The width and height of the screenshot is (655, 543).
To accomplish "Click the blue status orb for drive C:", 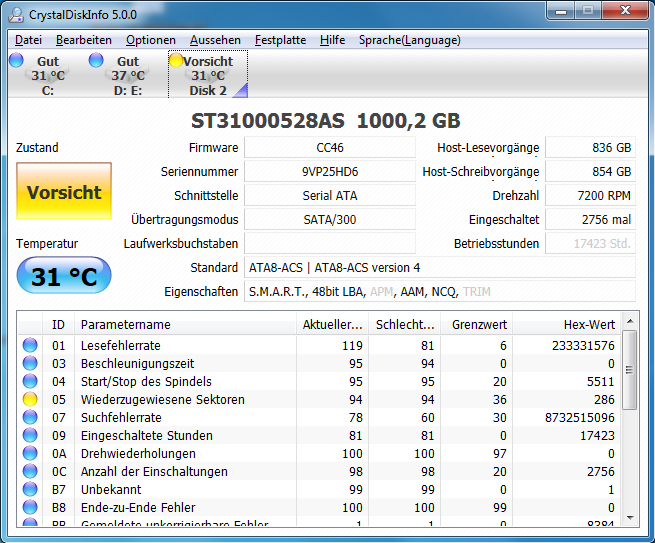I will pyautogui.click(x=16, y=60).
